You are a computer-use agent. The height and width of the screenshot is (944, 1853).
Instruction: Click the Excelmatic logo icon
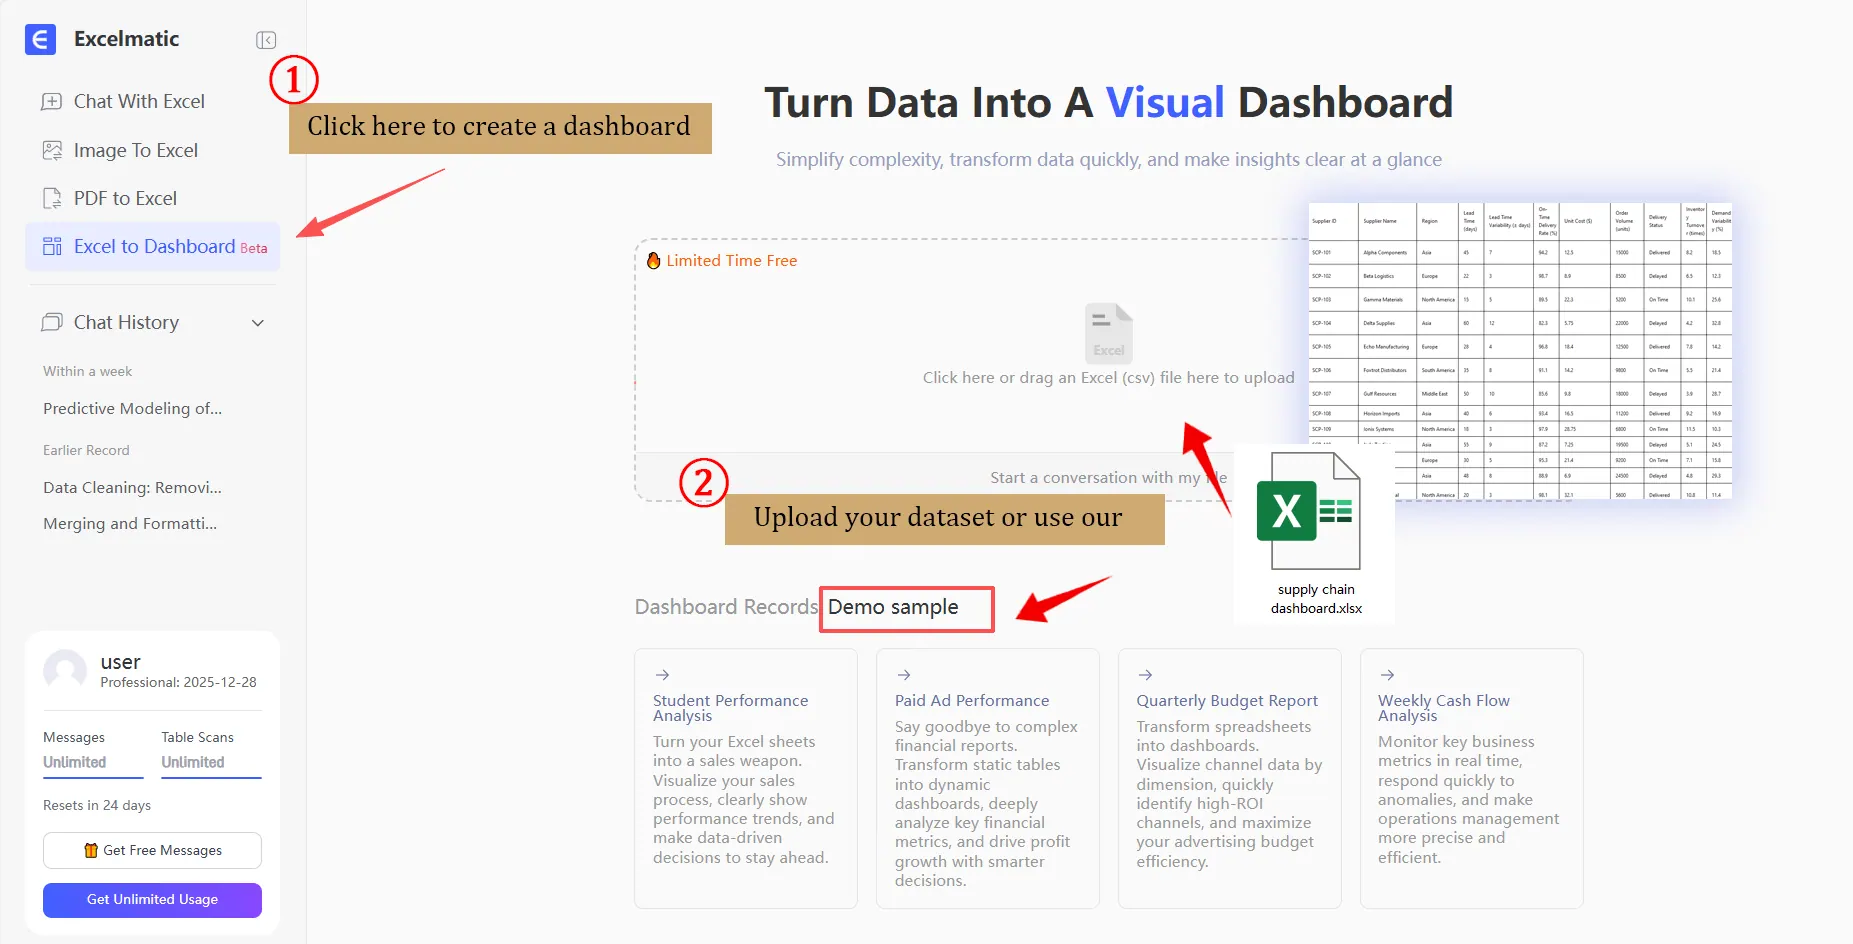point(40,39)
